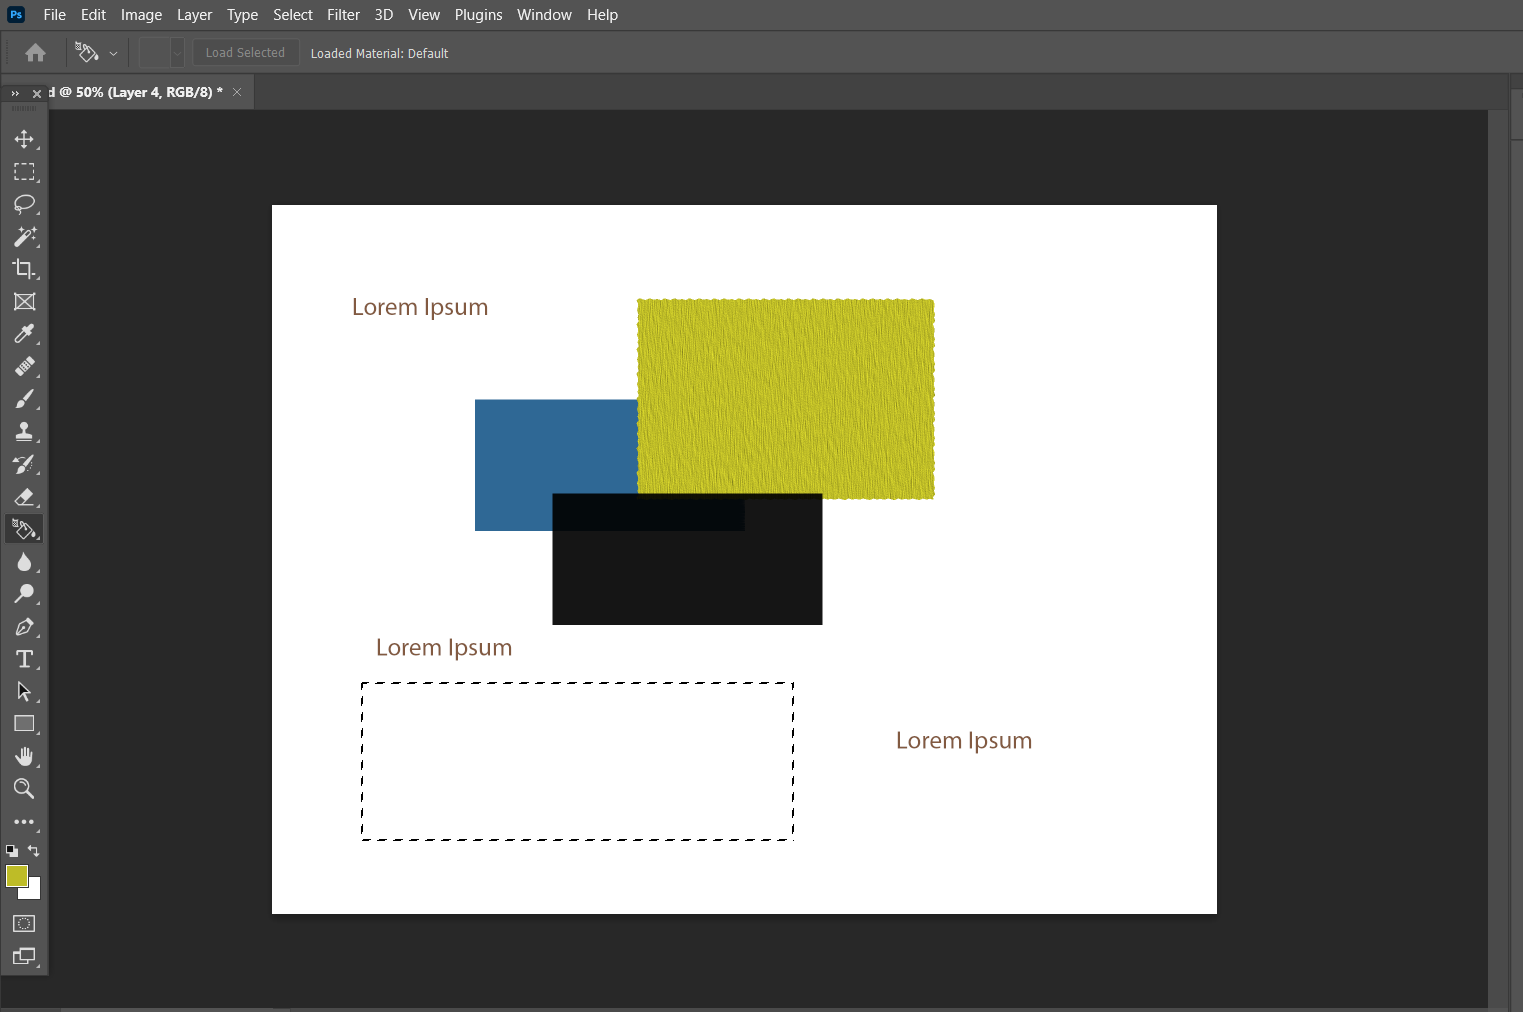Select the Crop tool
The image size is (1523, 1012).
(24, 269)
